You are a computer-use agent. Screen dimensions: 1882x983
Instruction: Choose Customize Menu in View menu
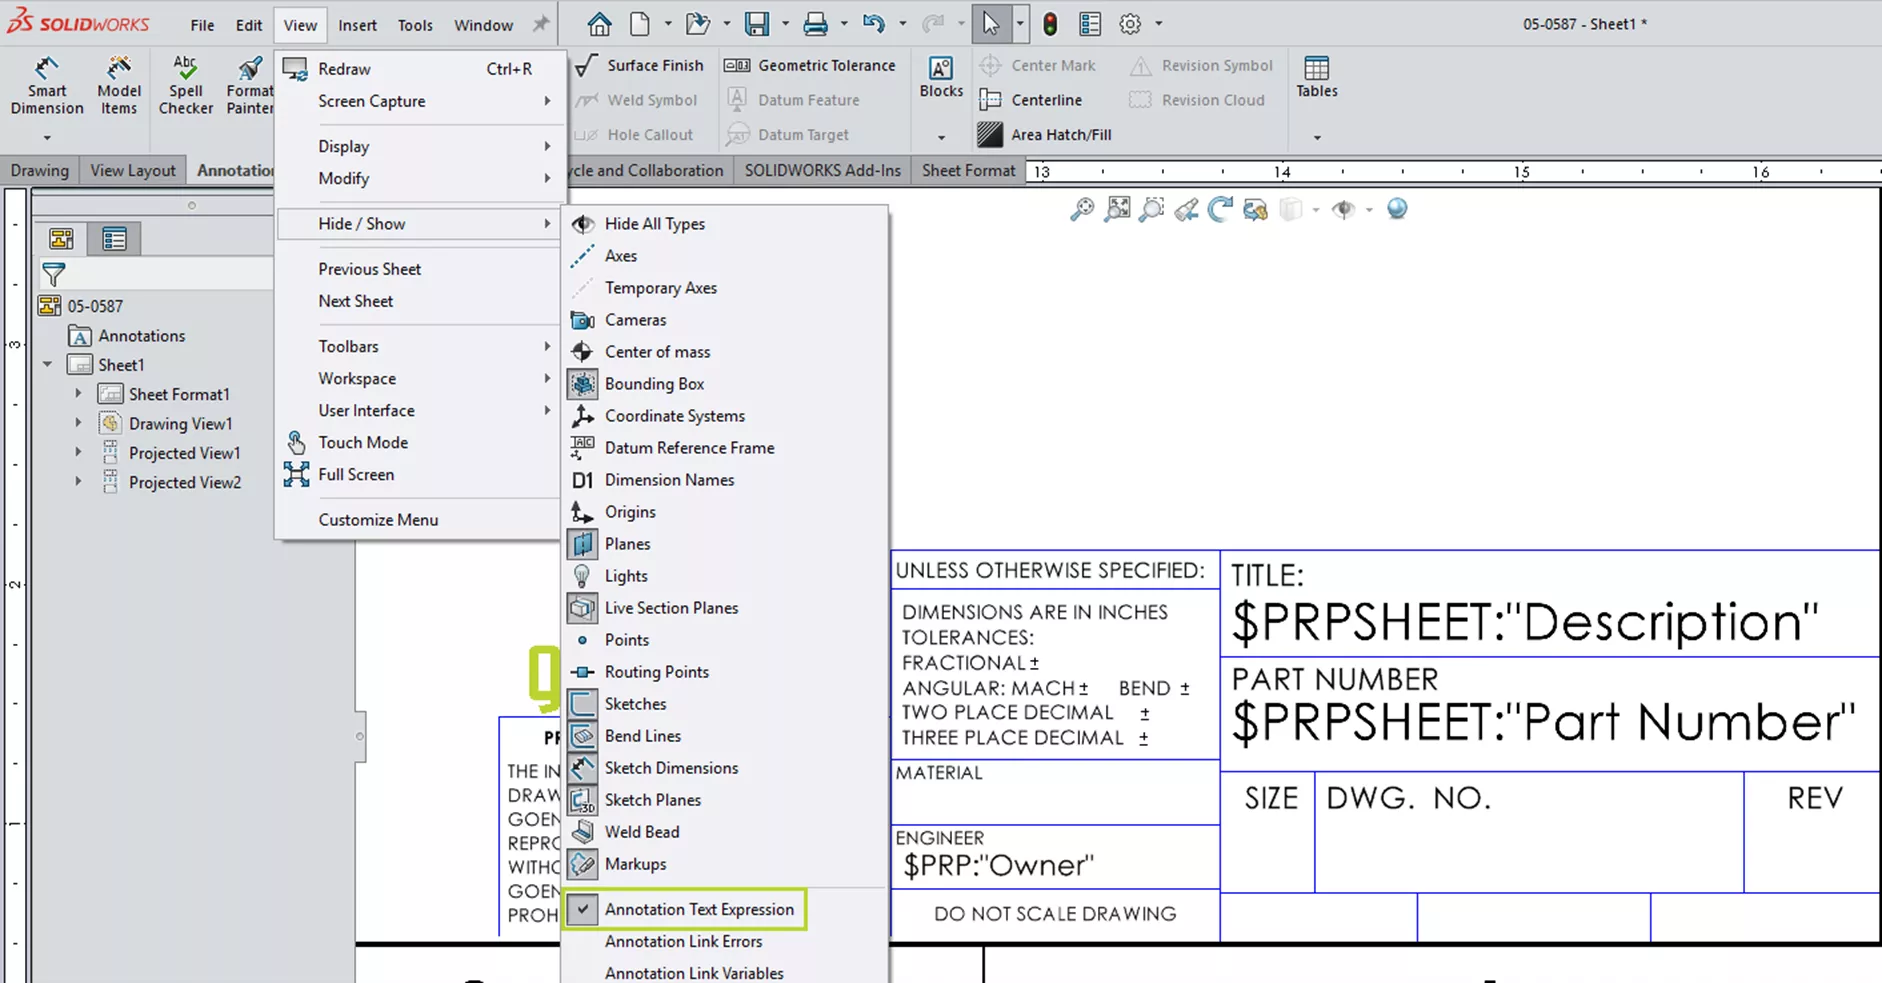tap(378, 520)
